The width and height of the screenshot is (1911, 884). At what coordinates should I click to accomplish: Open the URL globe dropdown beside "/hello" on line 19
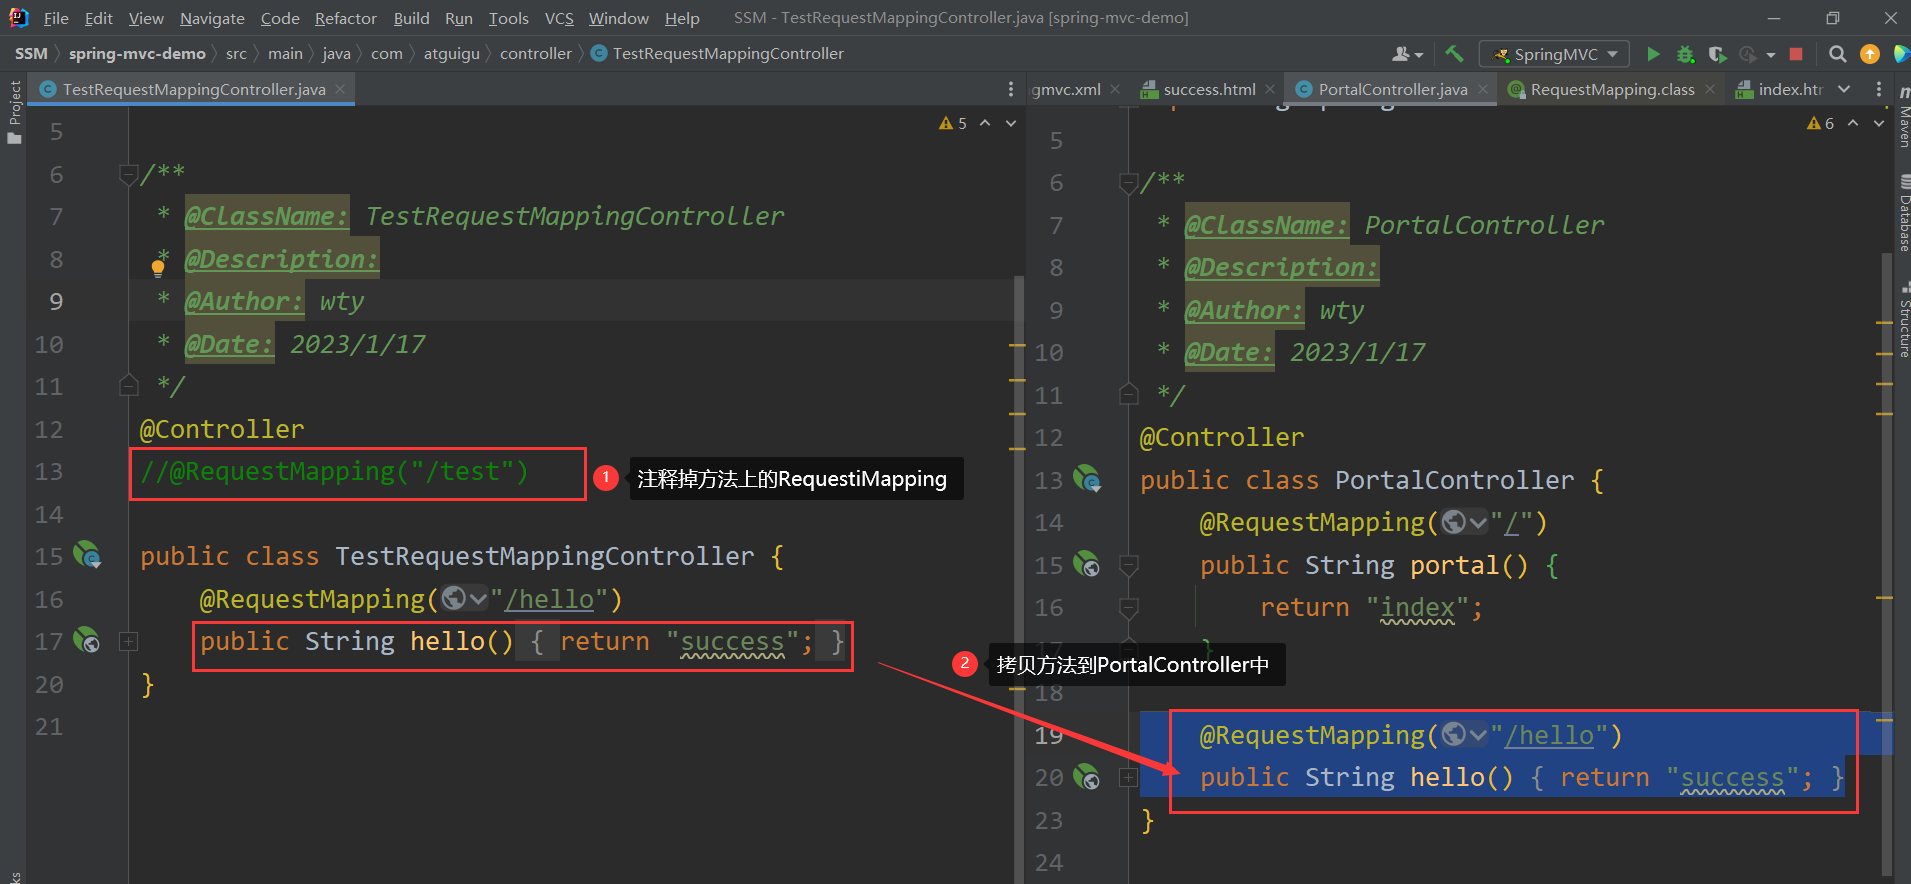pos(1465,735)
